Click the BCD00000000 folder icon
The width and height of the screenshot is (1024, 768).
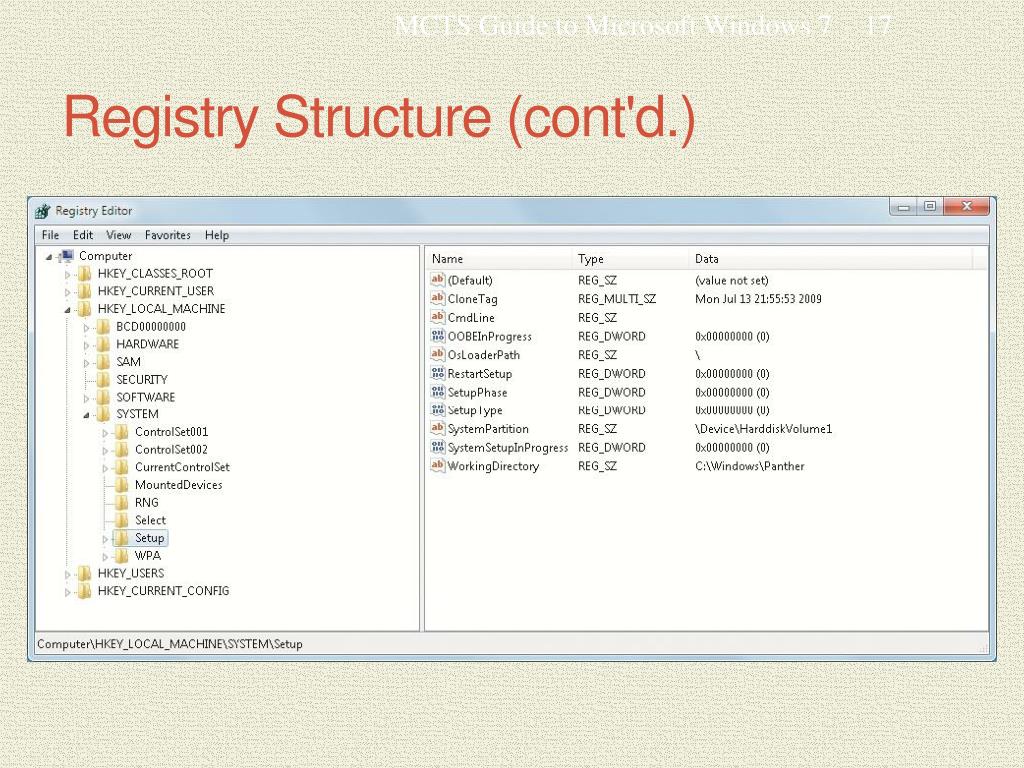pos(103,327)
